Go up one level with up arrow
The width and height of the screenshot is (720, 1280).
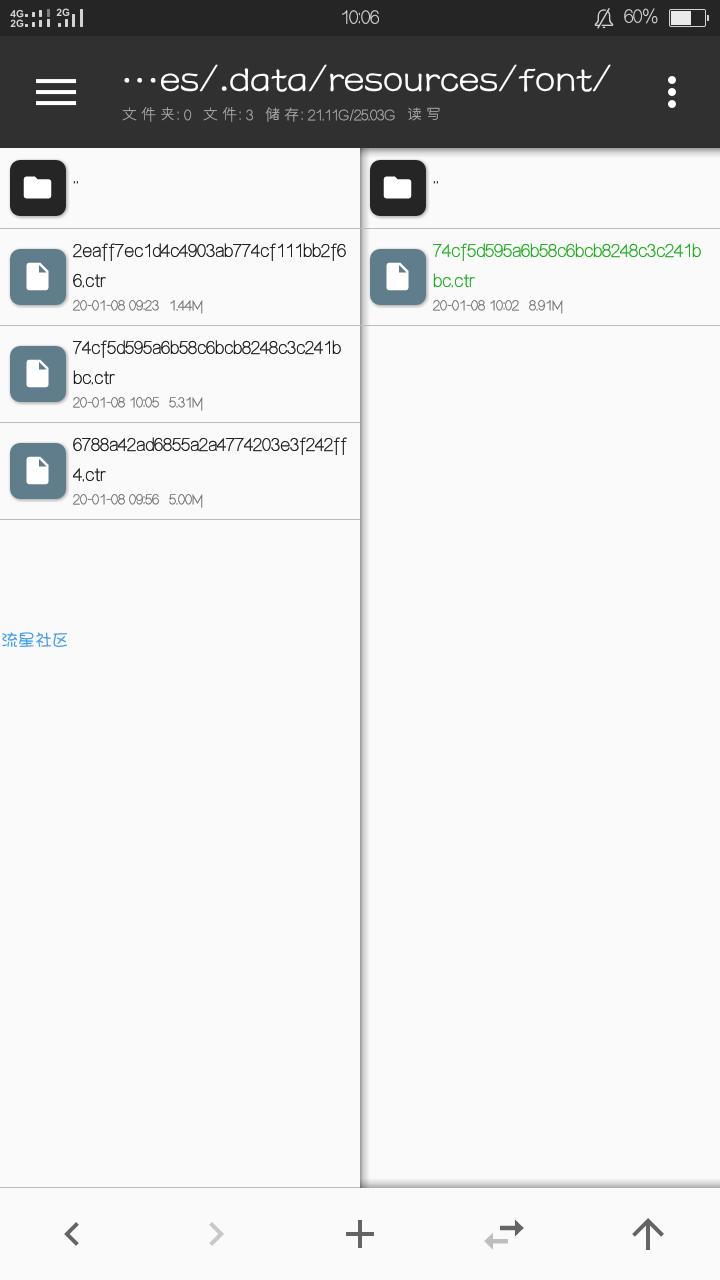pos(648,1234)
